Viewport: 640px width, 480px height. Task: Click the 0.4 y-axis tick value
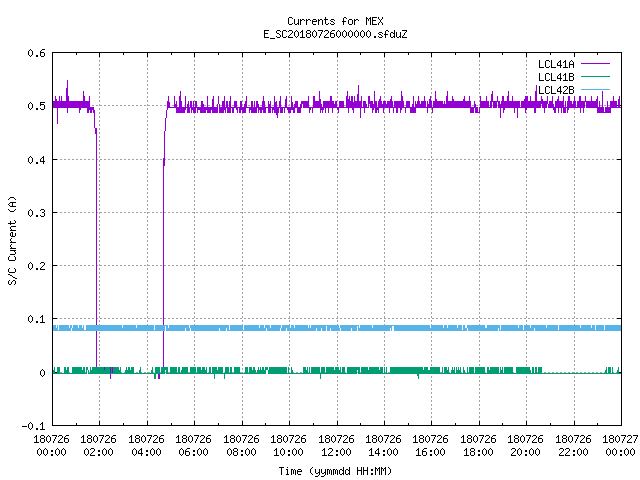[x=36, y=160]
